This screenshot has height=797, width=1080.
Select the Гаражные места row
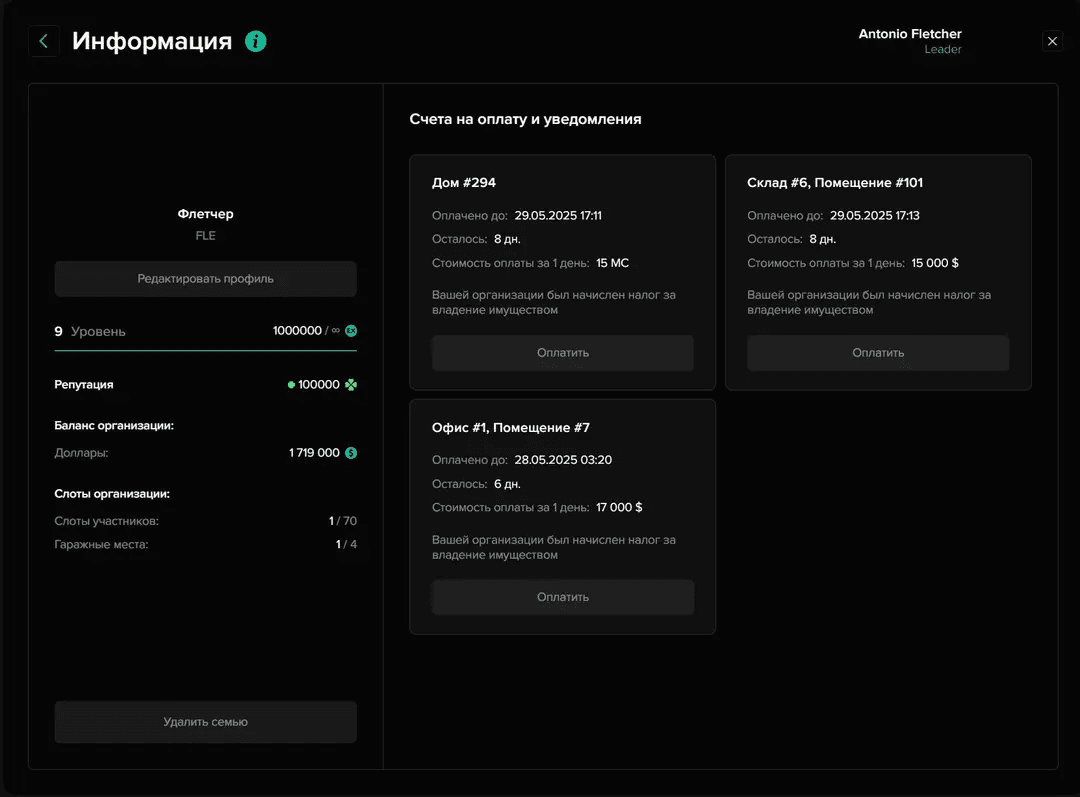205,545
